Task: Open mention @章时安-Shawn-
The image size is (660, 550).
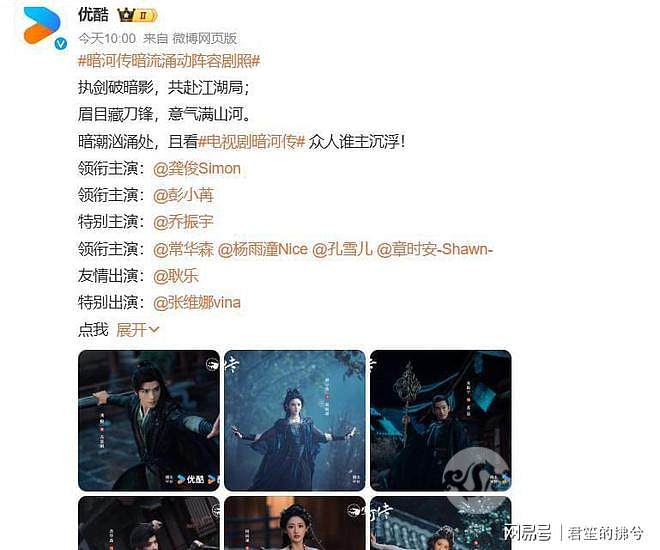Action: click(x=434, y=249)
